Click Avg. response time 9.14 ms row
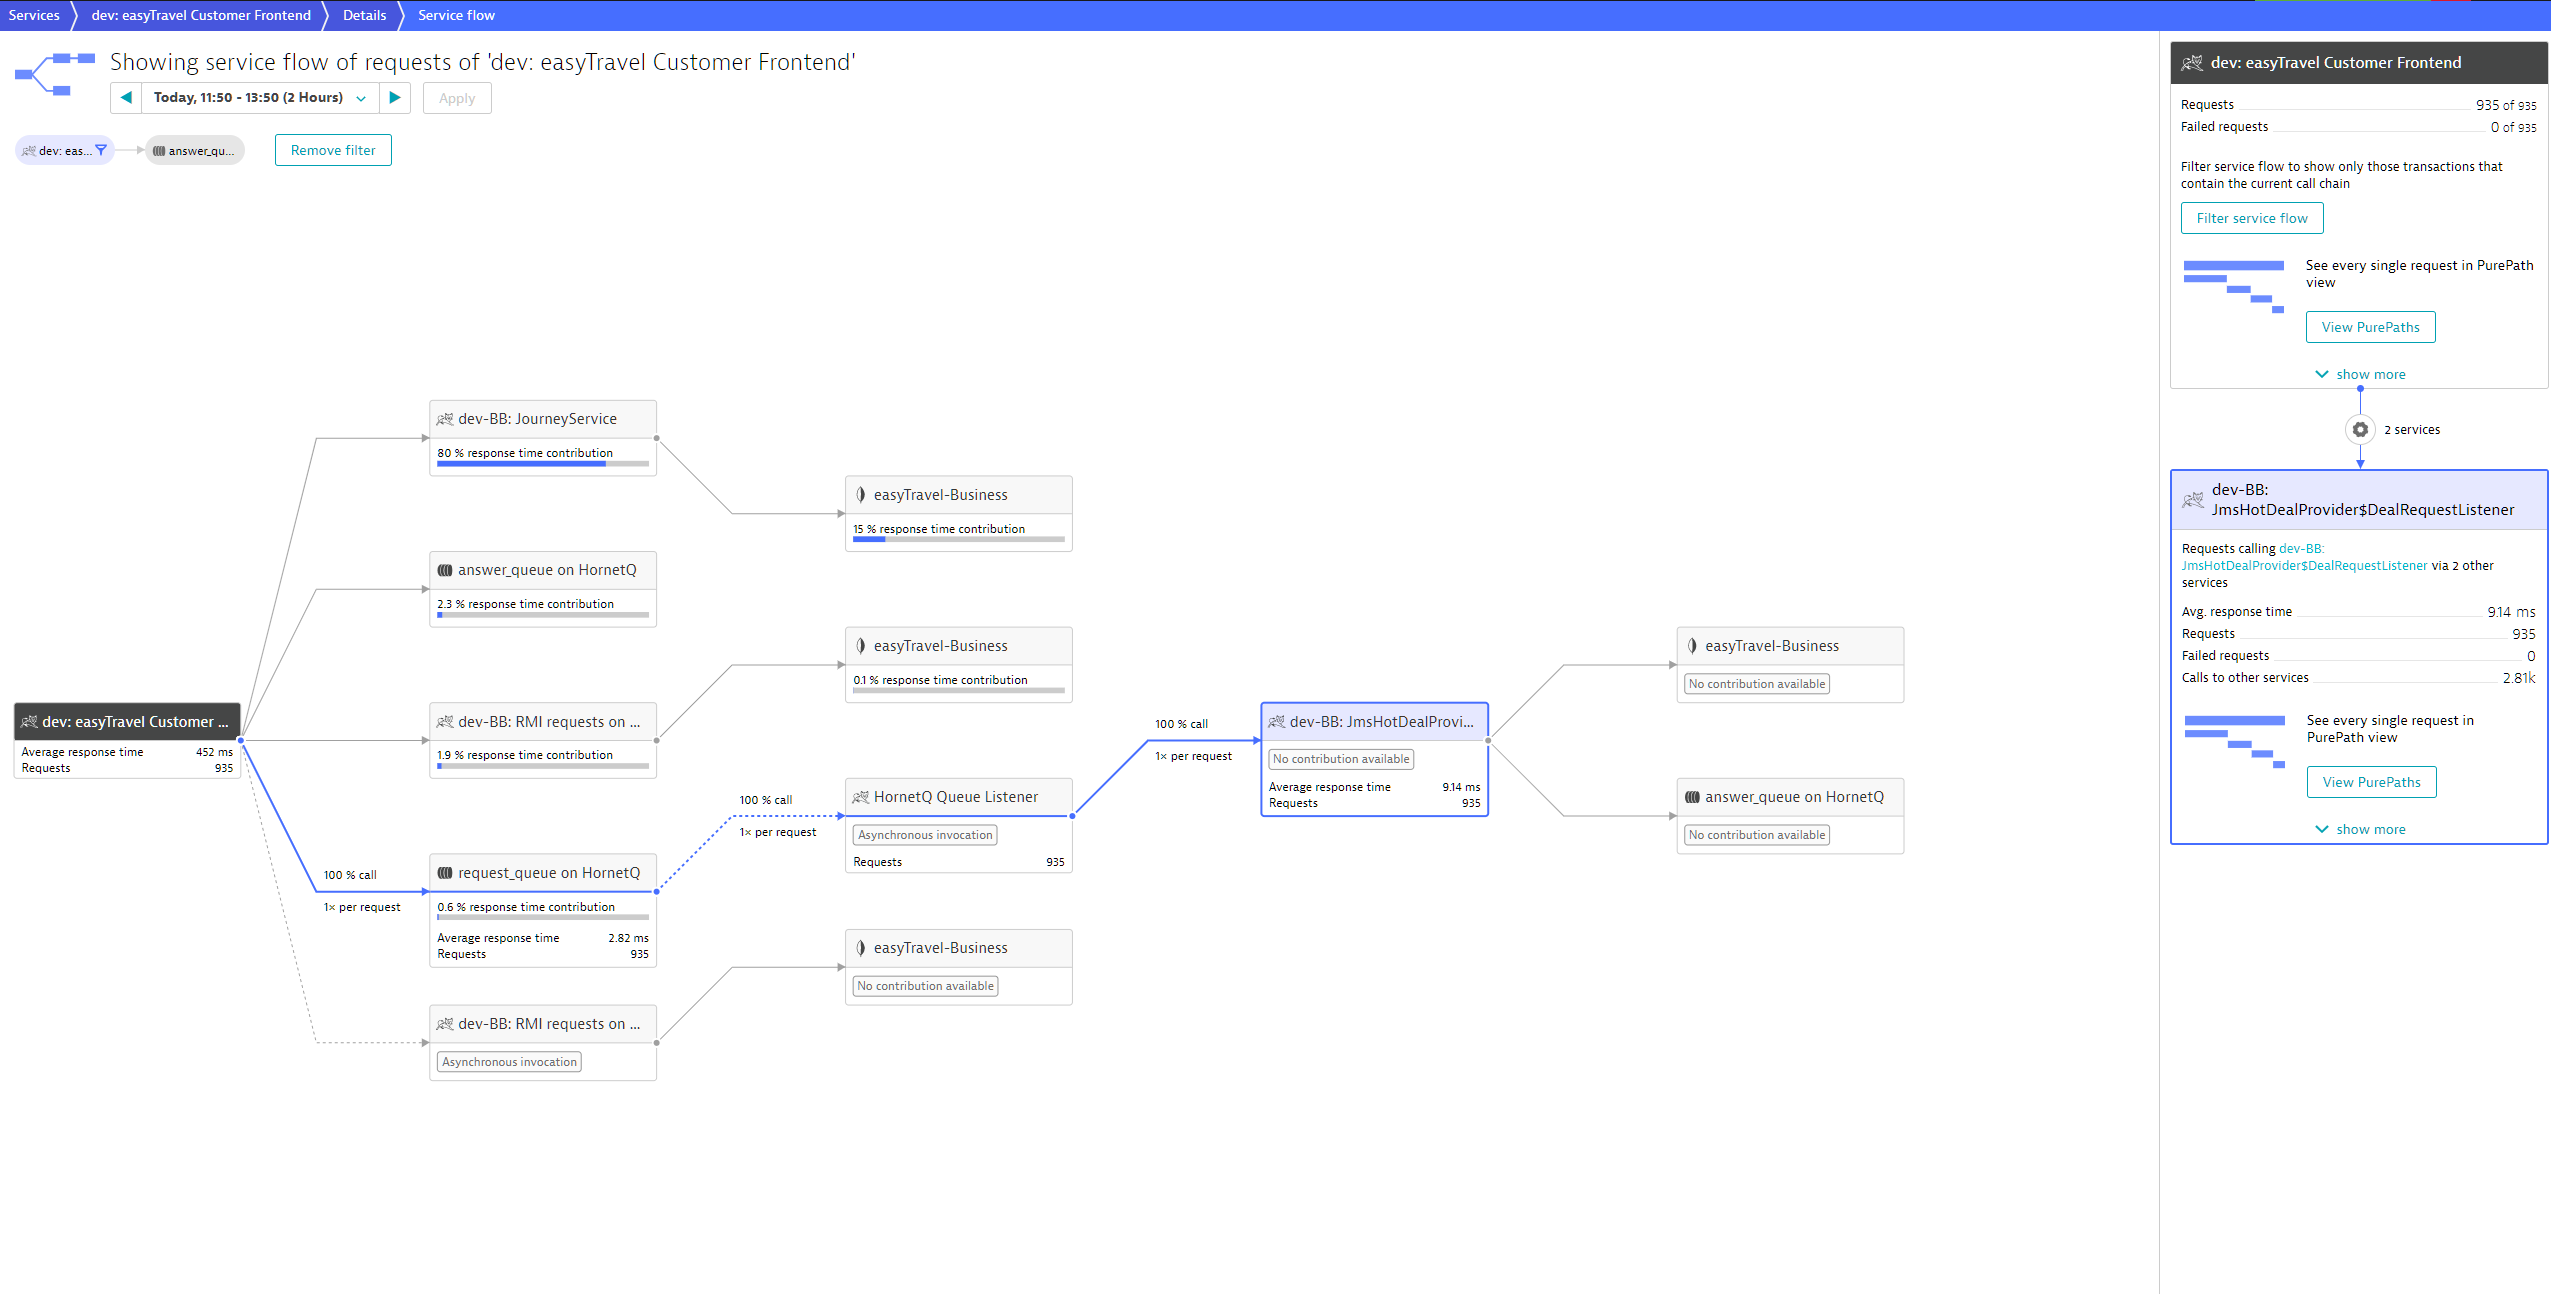Image resolution: width=2551 pixels, height=1294 pixels. pos(2358,612)
